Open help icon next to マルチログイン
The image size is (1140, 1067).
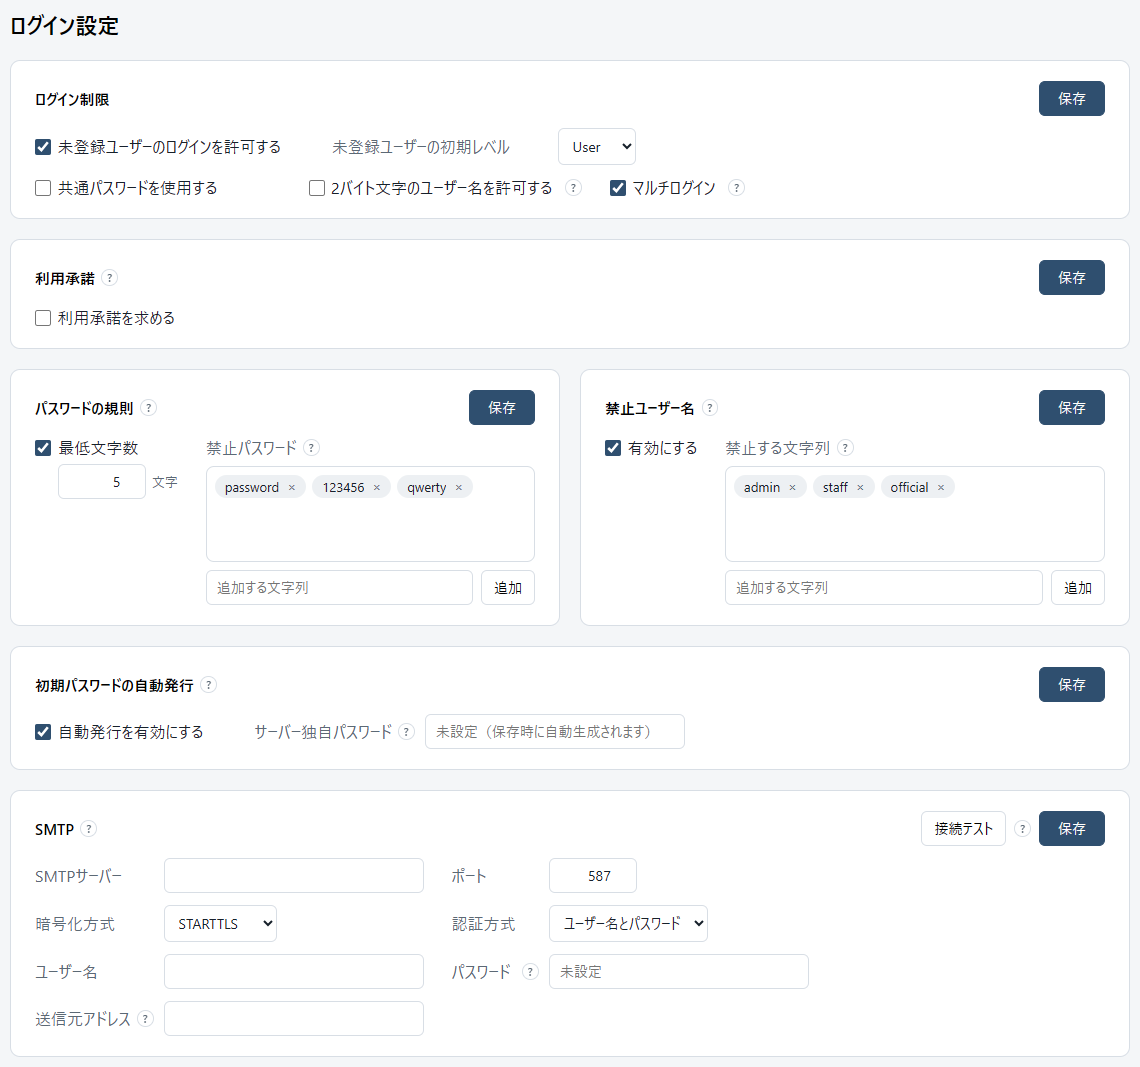(x=736, y=188)
